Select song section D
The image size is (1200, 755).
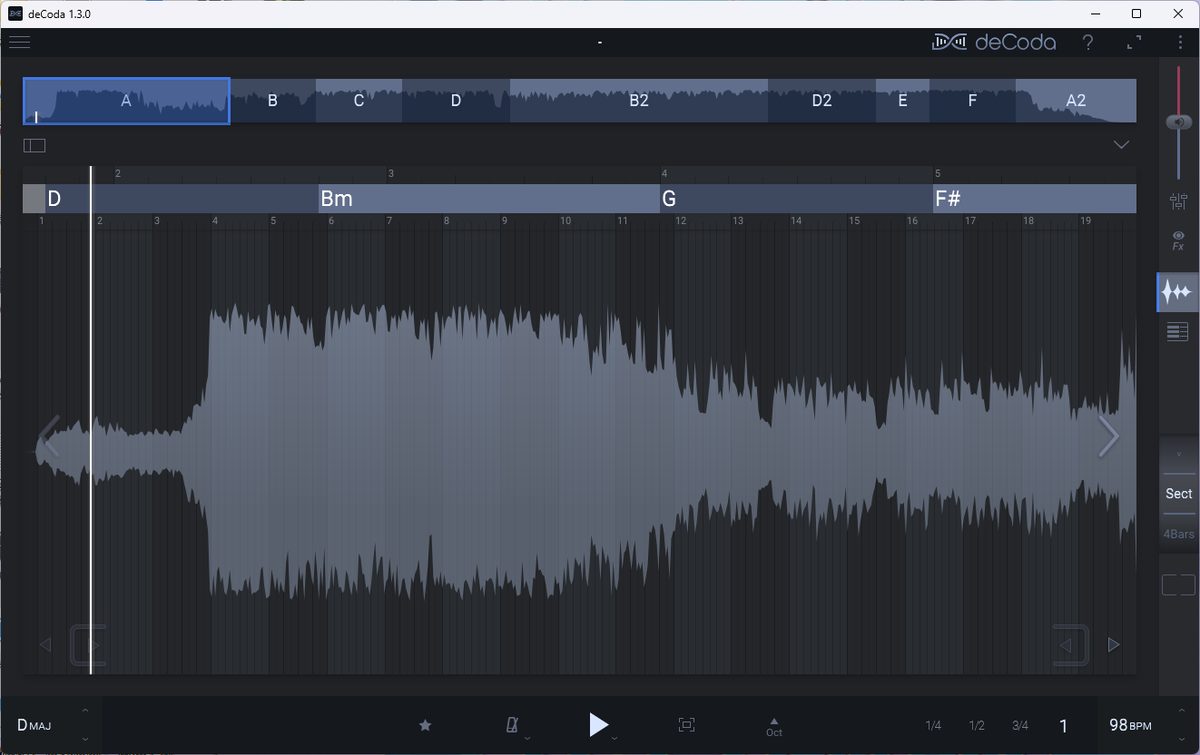click(x=456, y=101)
